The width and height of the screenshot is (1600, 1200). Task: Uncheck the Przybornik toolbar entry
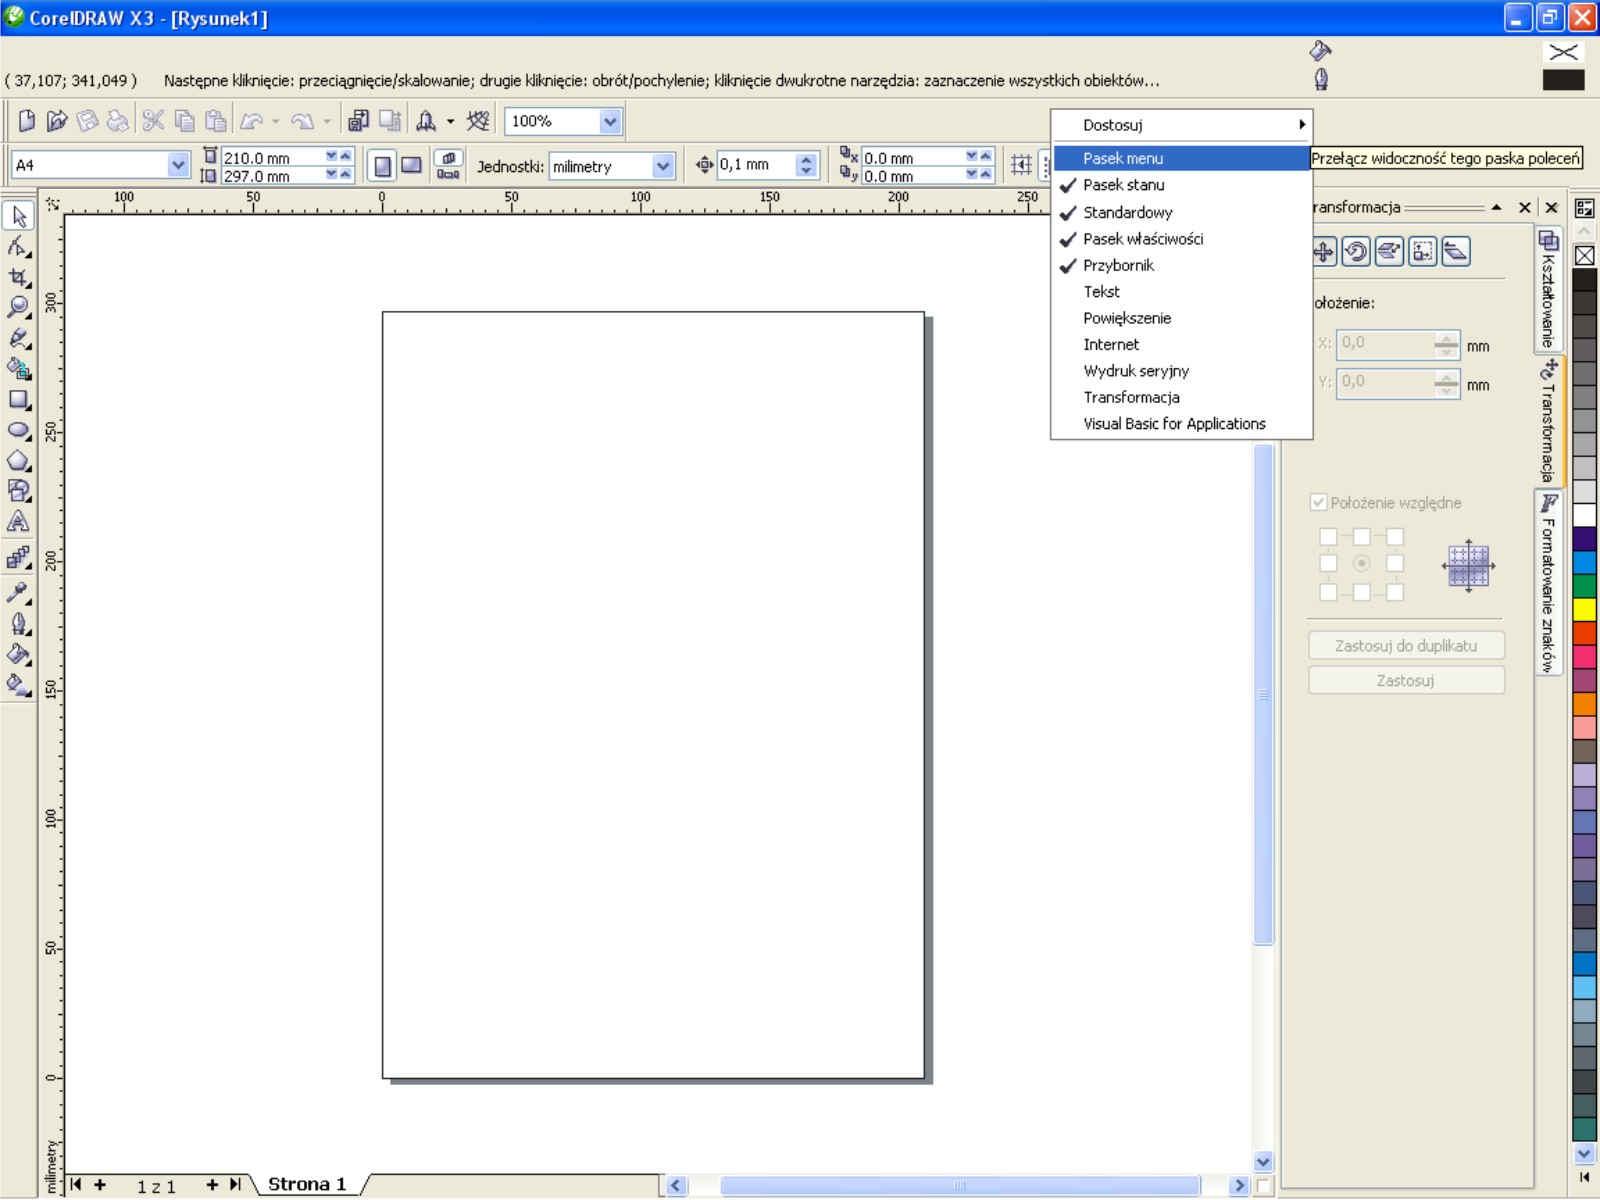point(1118,265)
